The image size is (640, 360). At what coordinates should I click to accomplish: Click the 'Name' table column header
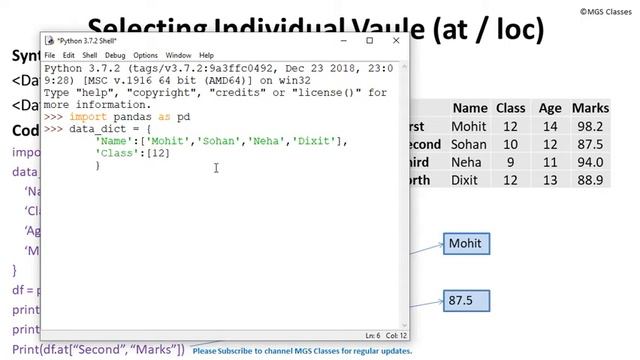pyautogui.click(x=470, y=108)
